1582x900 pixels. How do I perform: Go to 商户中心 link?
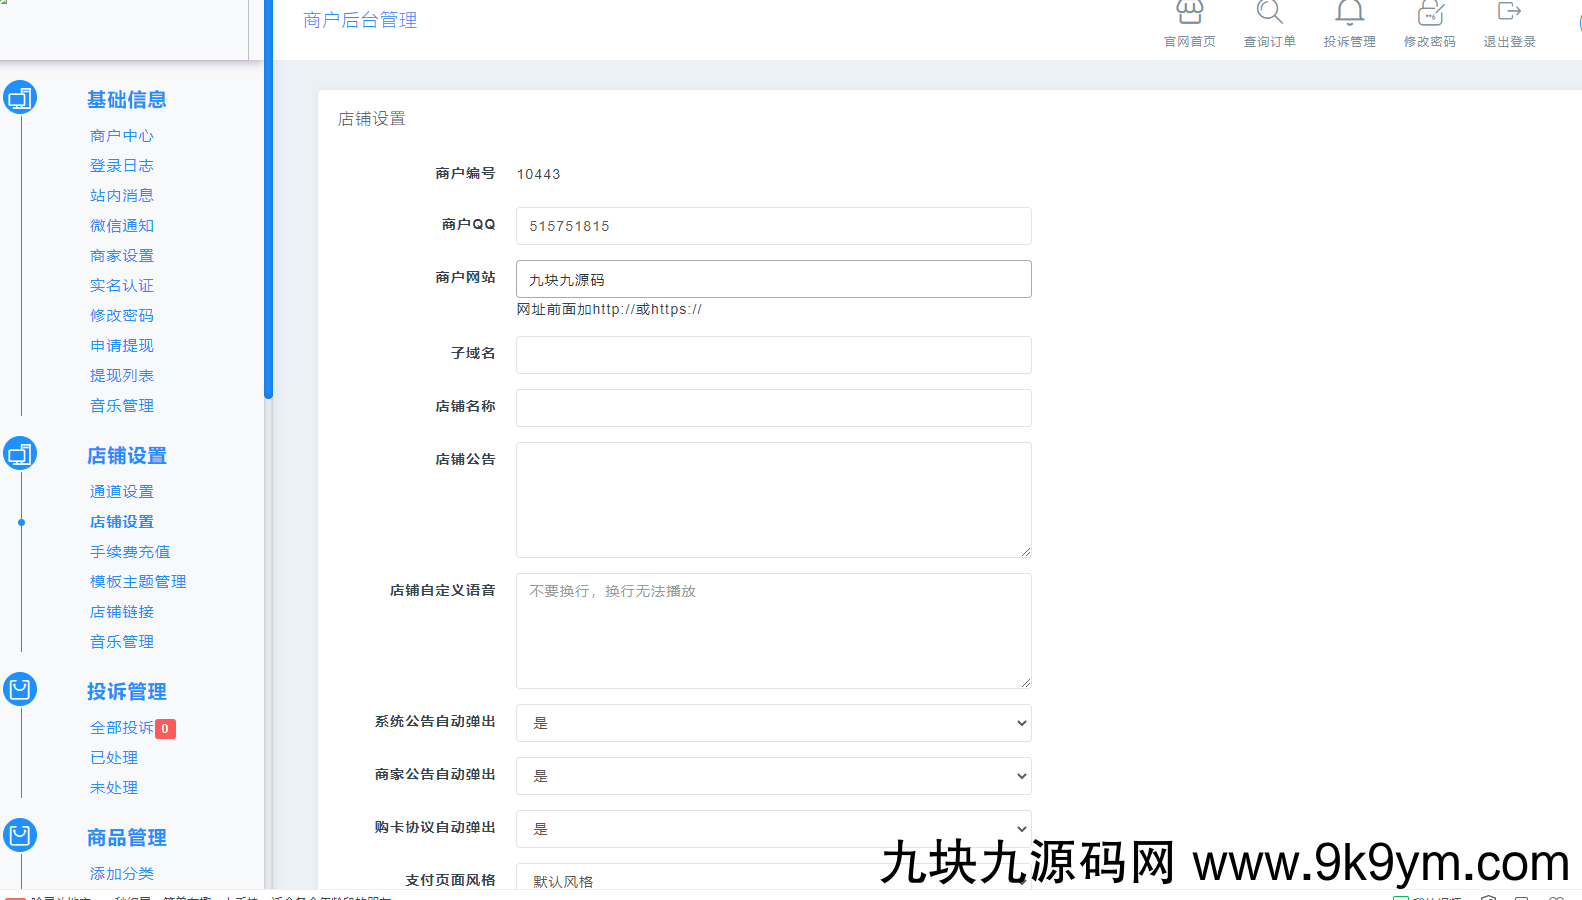(x=122, y=136)
